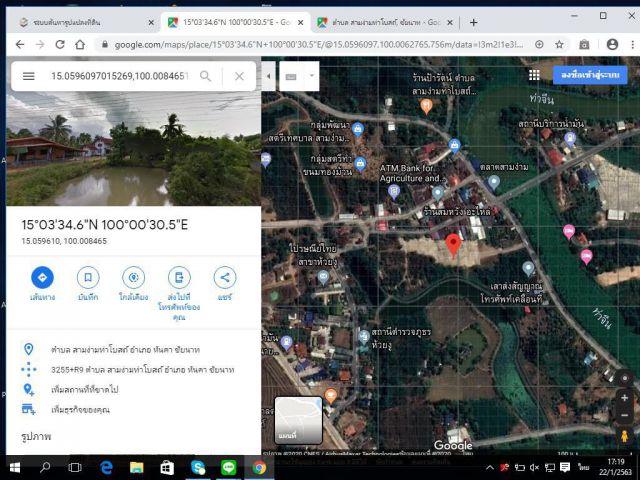Viewport: 640px width, 480px height.
Task: Reload the page
Action: (60, 44)
